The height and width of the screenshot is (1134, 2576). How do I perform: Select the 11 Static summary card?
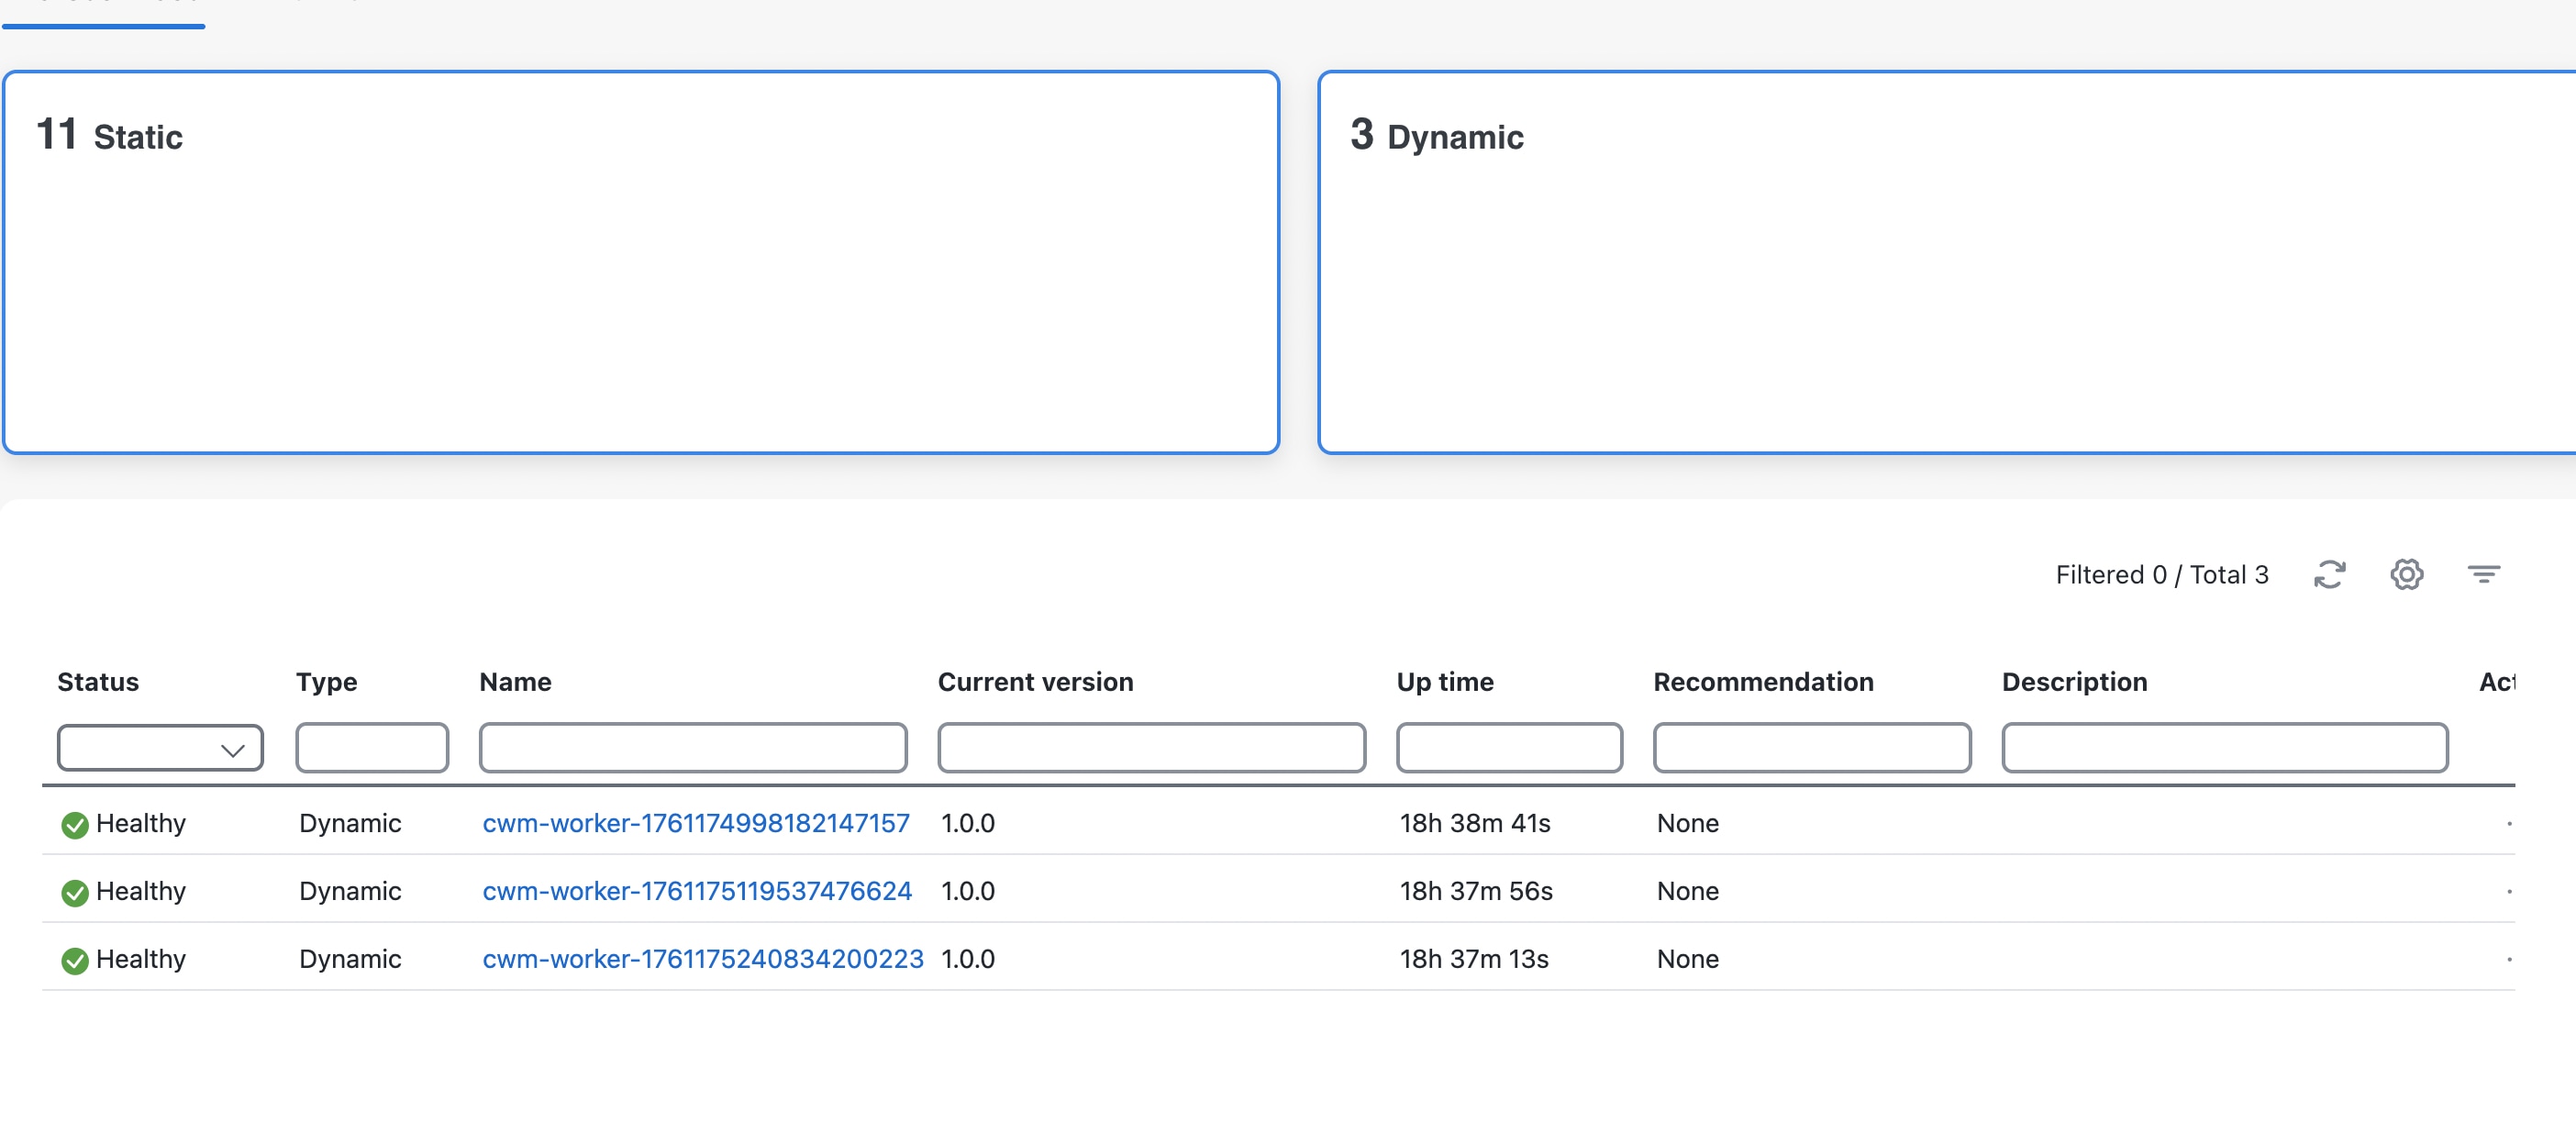tap(641, 262)
